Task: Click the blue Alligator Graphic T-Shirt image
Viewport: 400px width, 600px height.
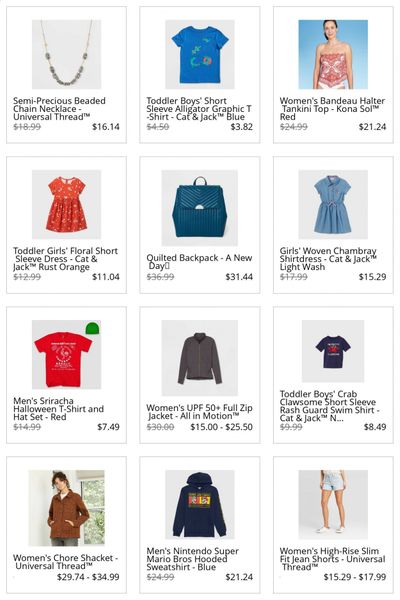Action: 199,54
